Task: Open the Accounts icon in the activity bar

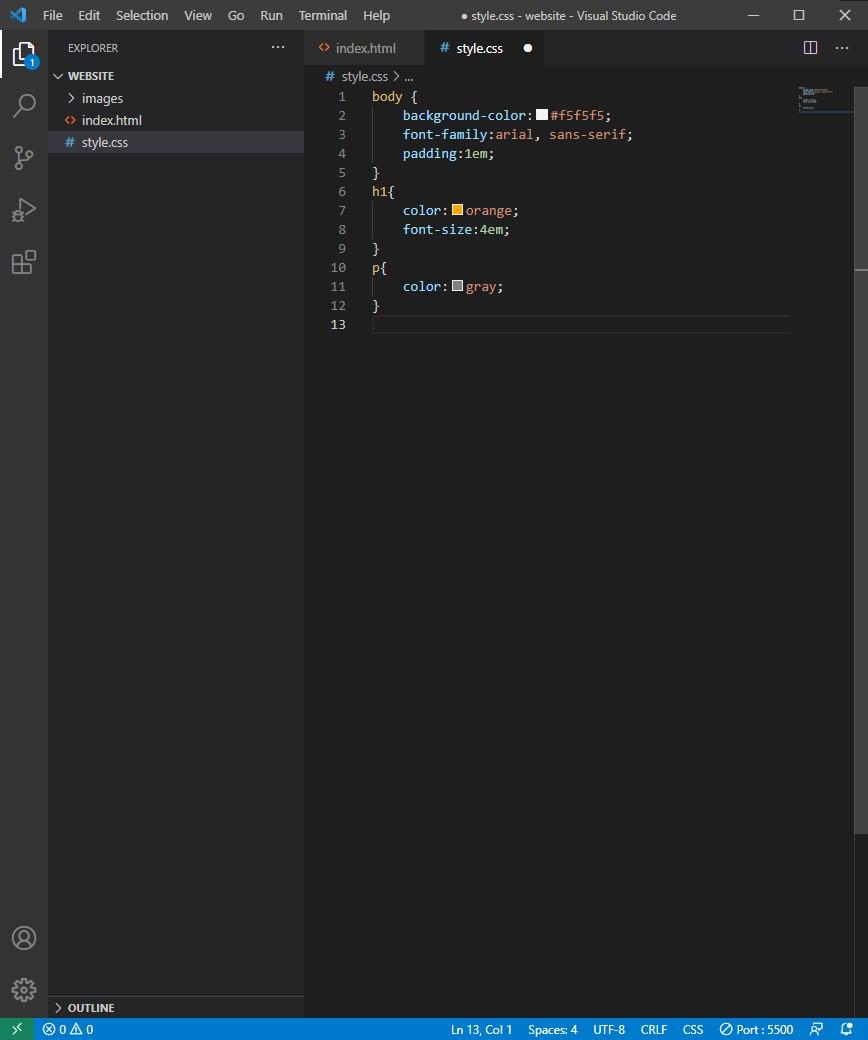Action: pyautogui.click(x=24, y=938)
